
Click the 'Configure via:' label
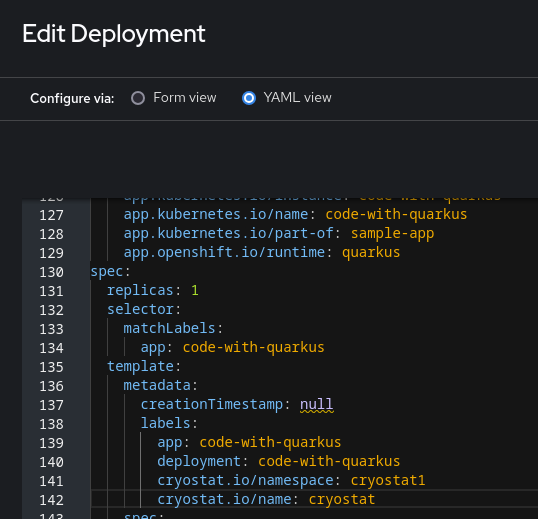point(72,98)
